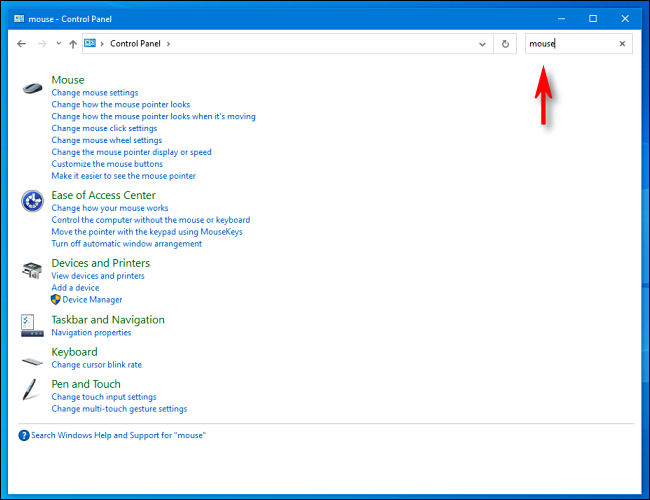
Task: Expand the chevron after Control Panel breadcrumb
Action: tap(169, 44)
